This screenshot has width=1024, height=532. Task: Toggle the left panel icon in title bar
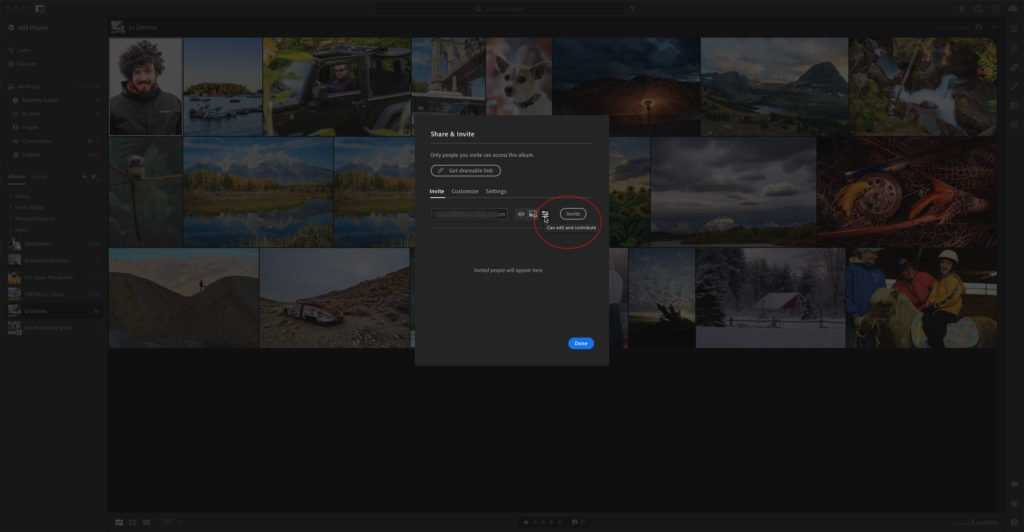(40, 8)
